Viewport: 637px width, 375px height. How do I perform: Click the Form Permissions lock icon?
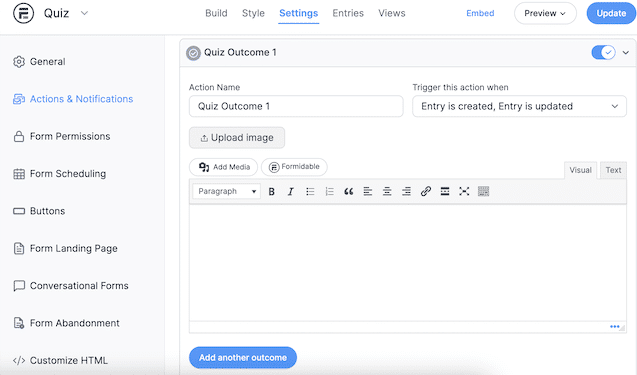(19, 136)
